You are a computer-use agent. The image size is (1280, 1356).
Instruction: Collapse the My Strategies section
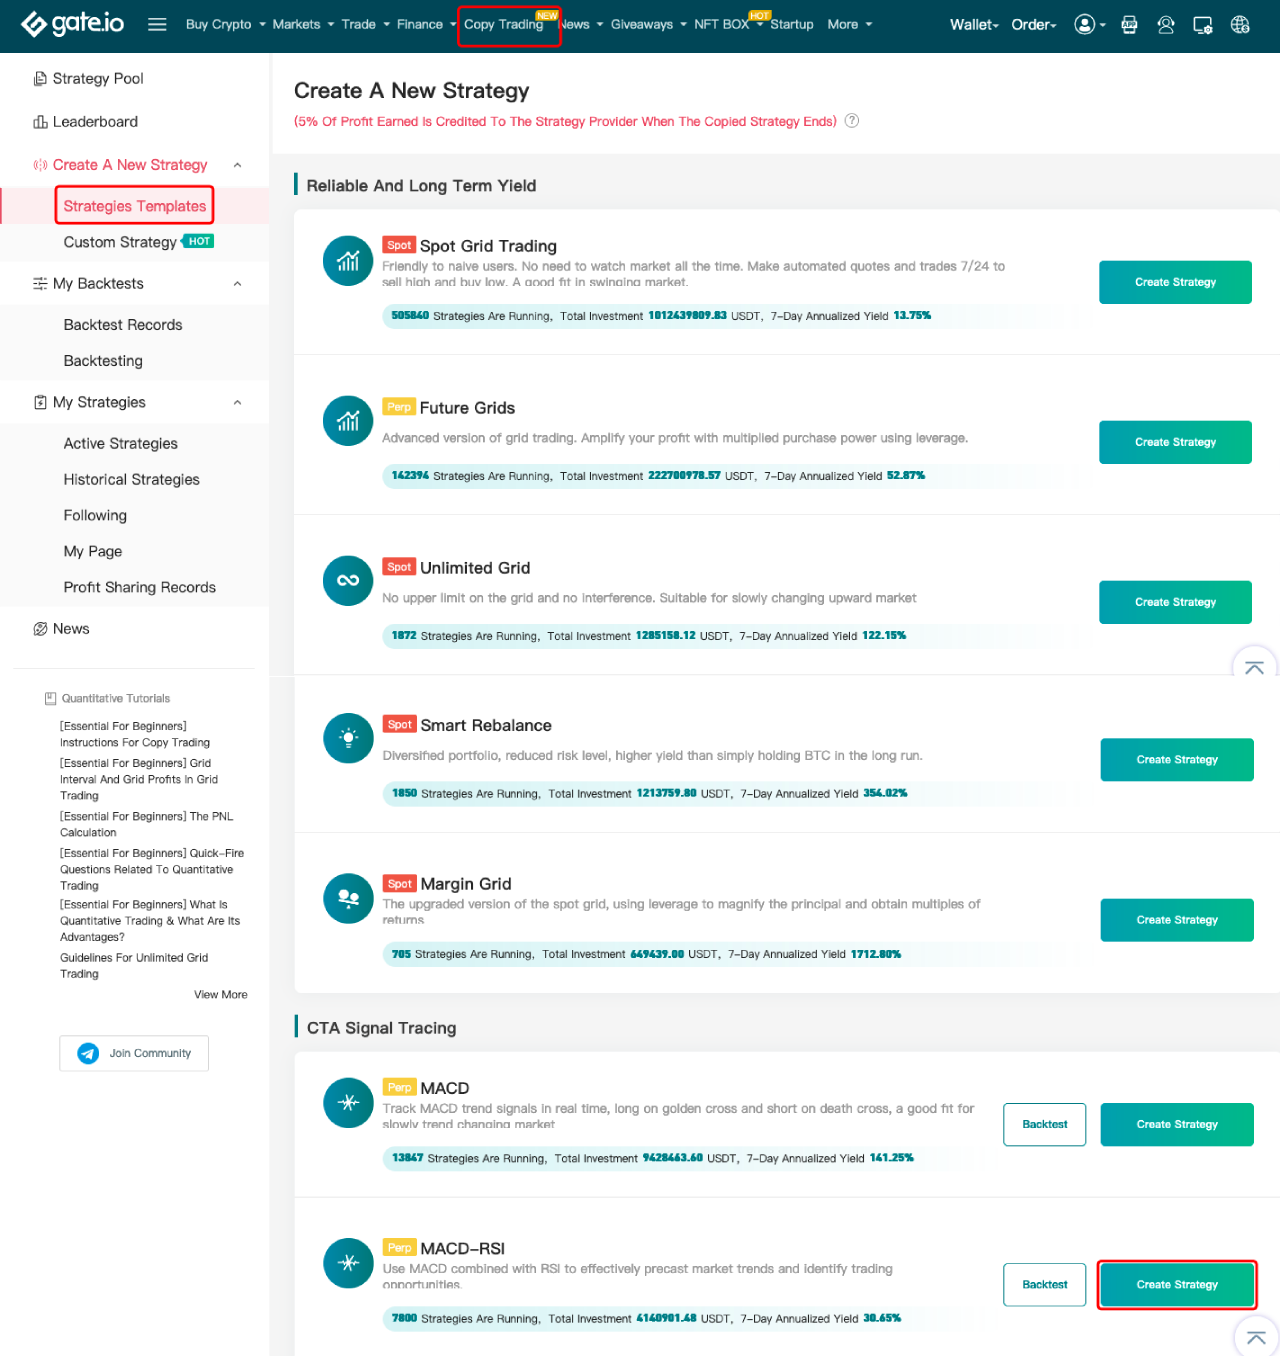point(237,402)
